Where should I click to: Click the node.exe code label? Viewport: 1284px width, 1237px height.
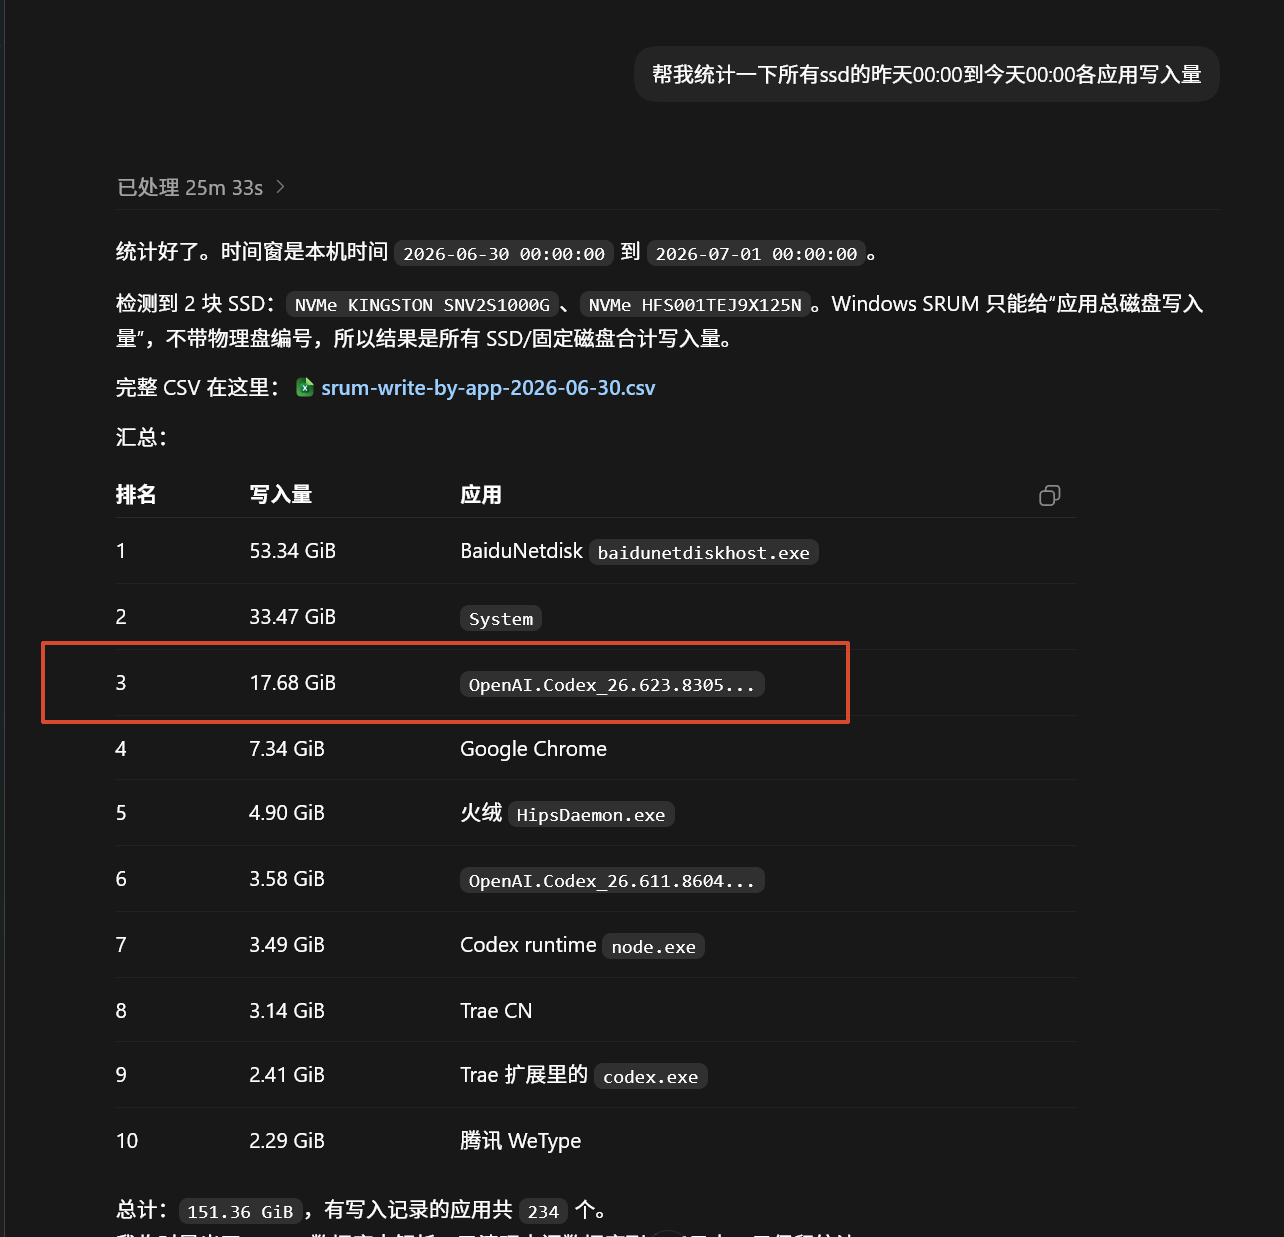click(x=654, y=947)
